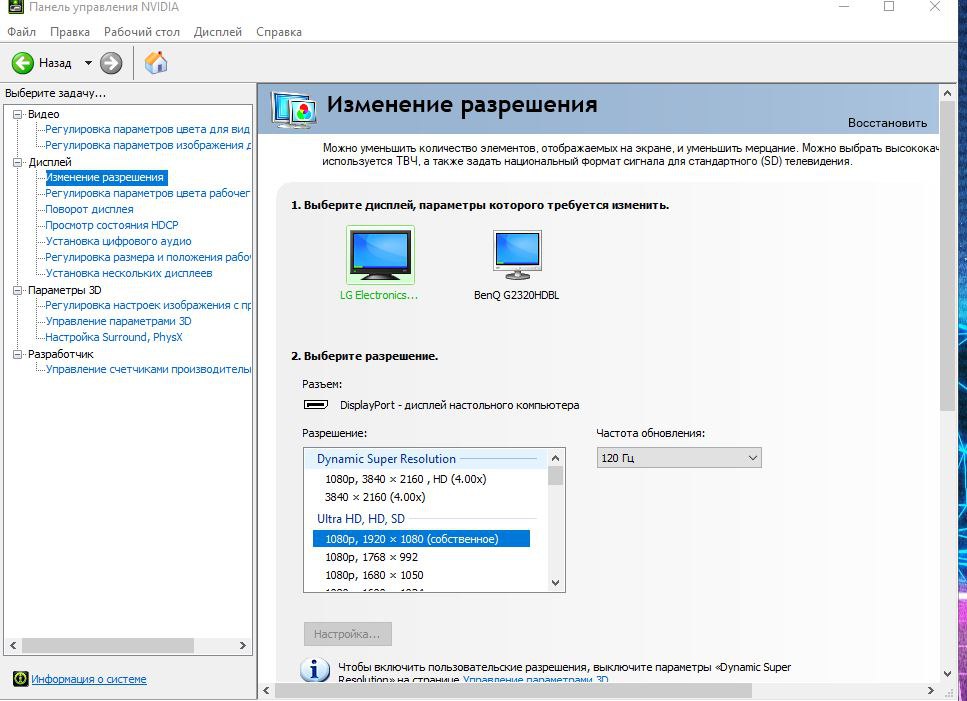Screen dimensions: 967x701
Task: Select Изменение разрешения in the task tree
Action: pyautogui.click(x=105, y=178)
